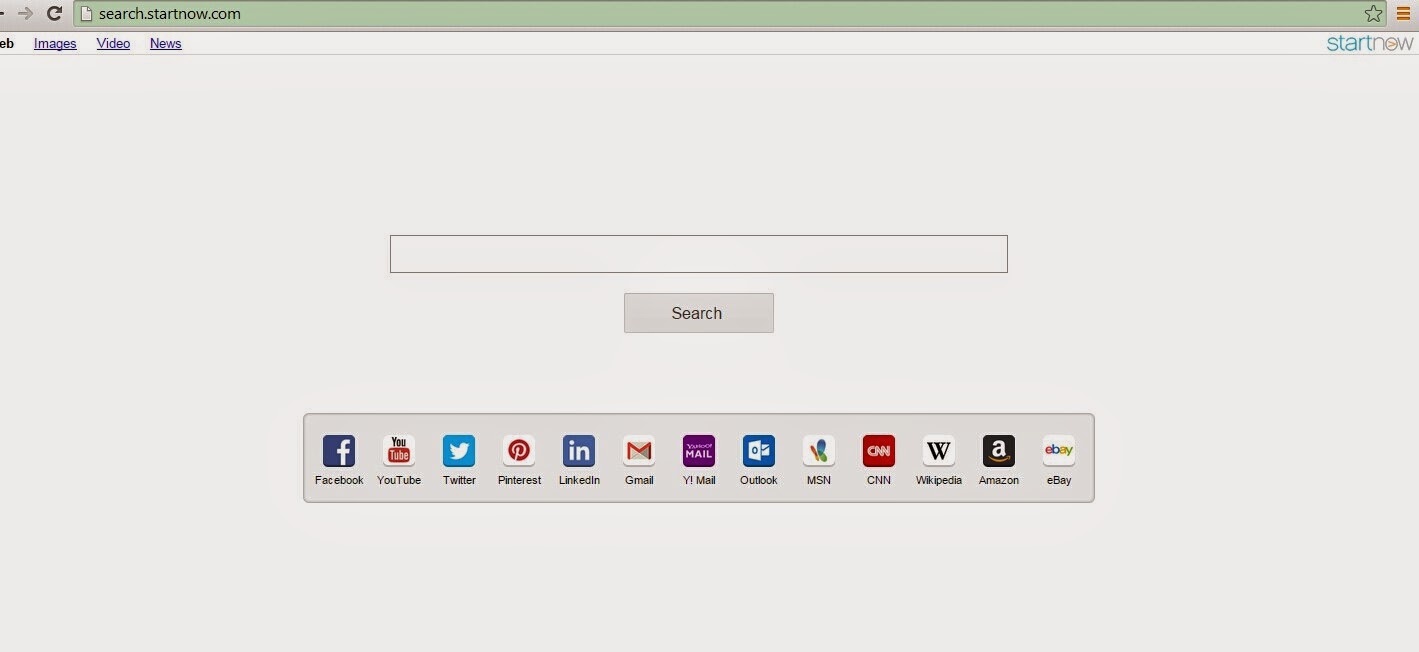The image size is (1419, 652).
Task: Open the Gmail shortcut icon
Action: point(639,451)
